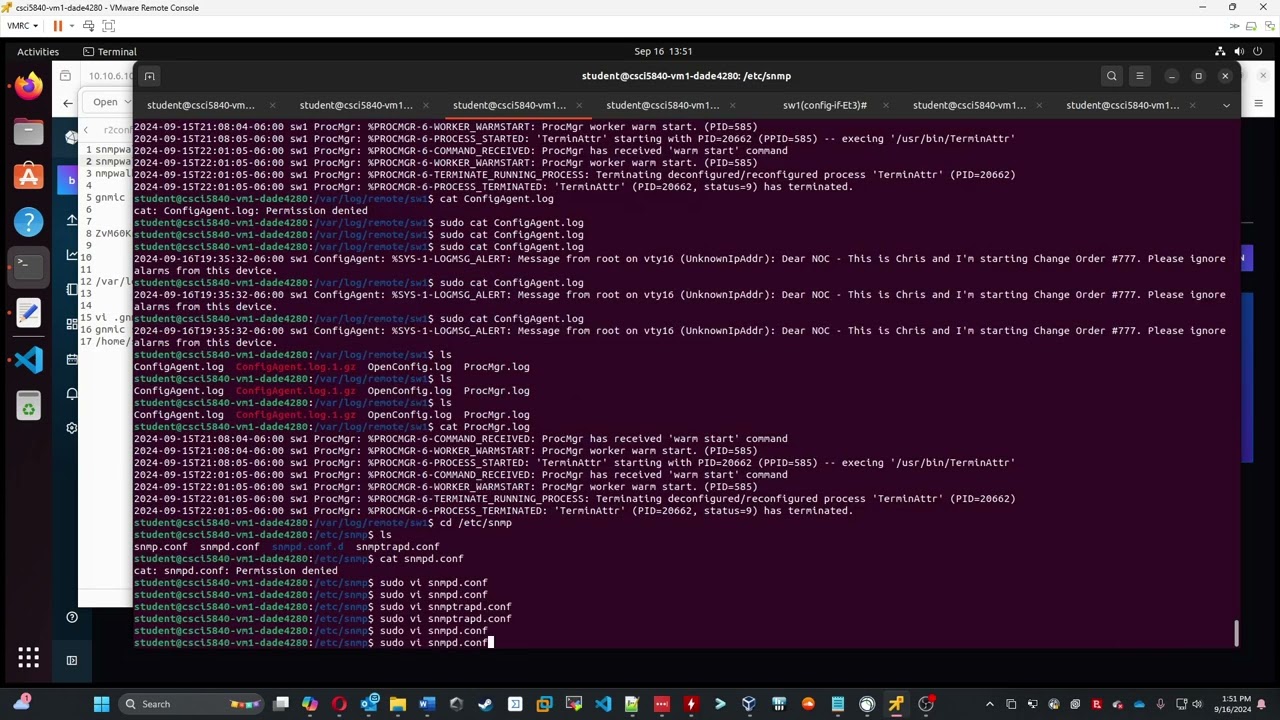Viewport: 1280px width, 720px height.
Task: Click the terminal scrollbar thumb
Action: coord(1236,633)
